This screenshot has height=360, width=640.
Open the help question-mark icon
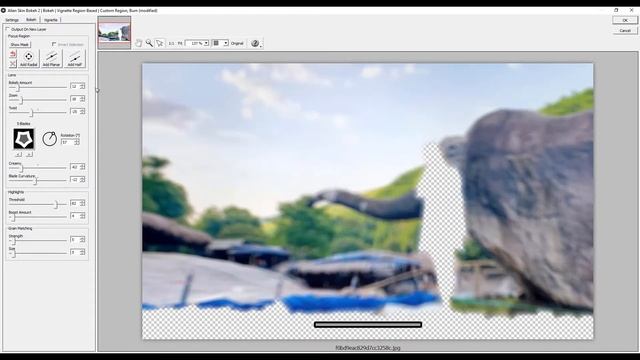coord(255,43)
